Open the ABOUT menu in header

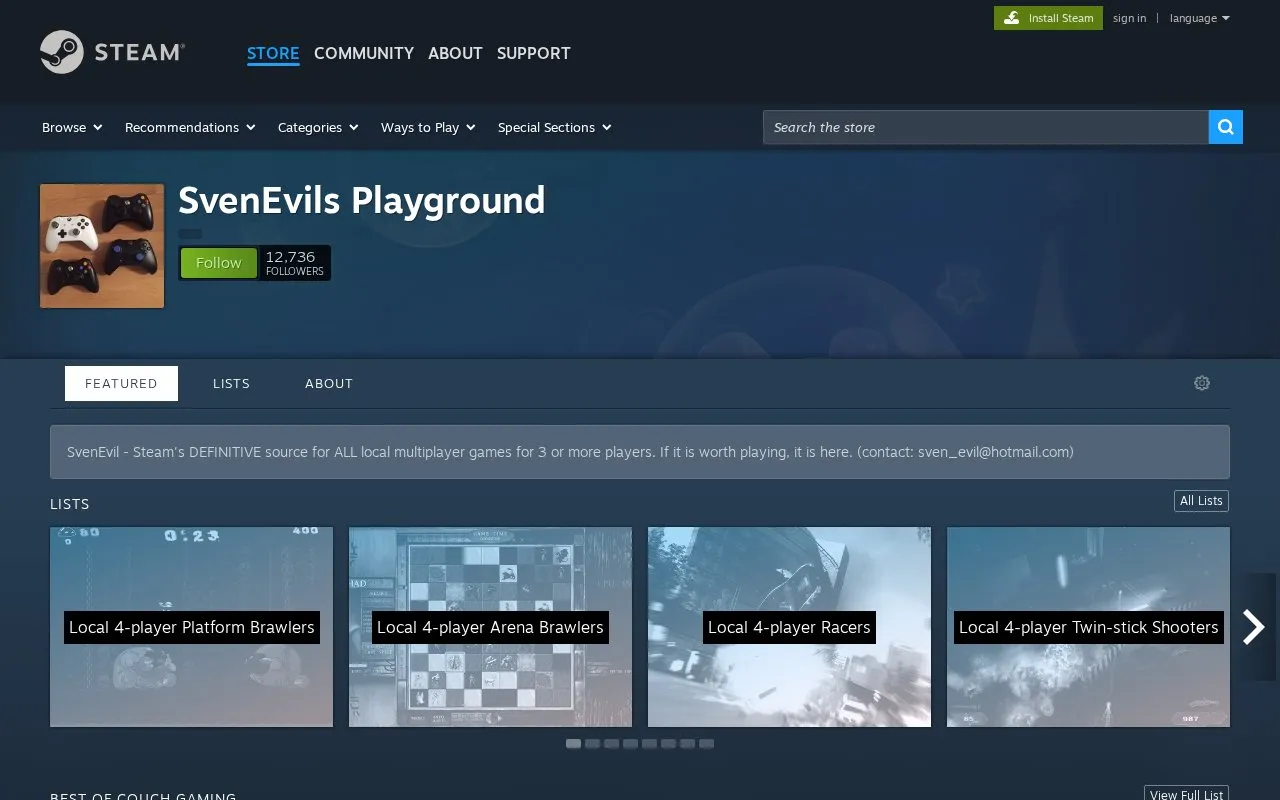[455, 53]
